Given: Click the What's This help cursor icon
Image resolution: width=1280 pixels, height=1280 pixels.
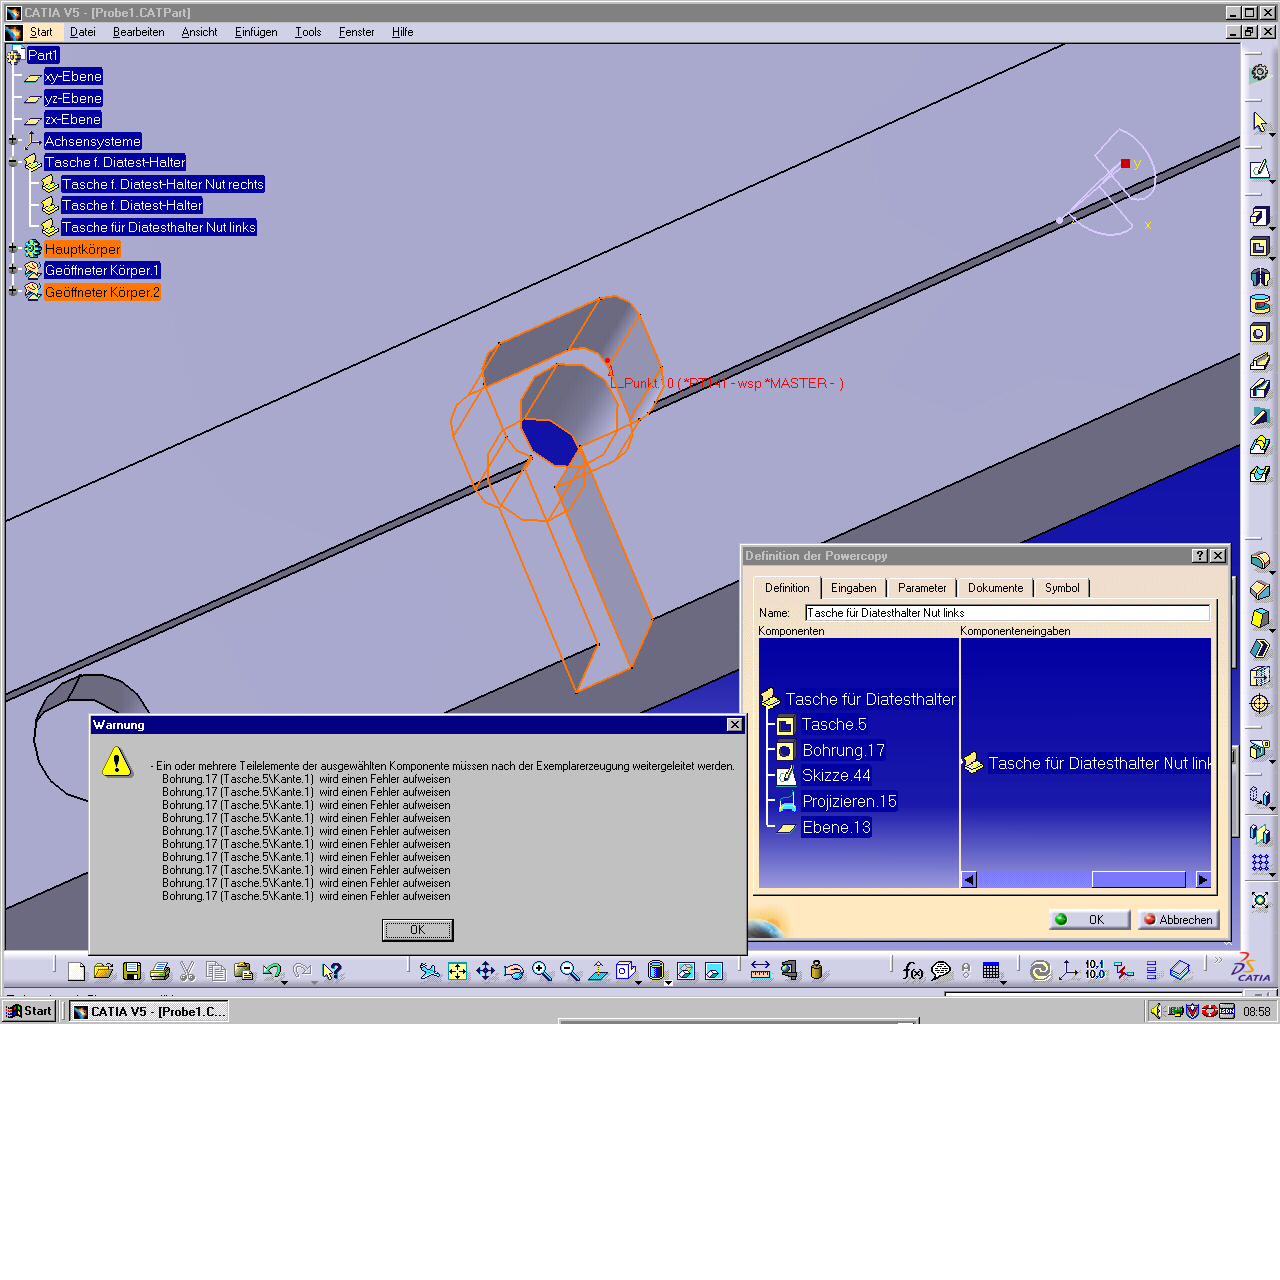Looking at the screenshot, I should [332, 971].
